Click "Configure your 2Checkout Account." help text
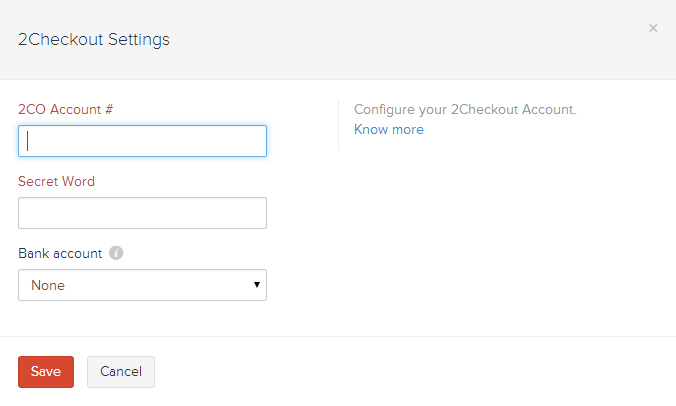 465,109
